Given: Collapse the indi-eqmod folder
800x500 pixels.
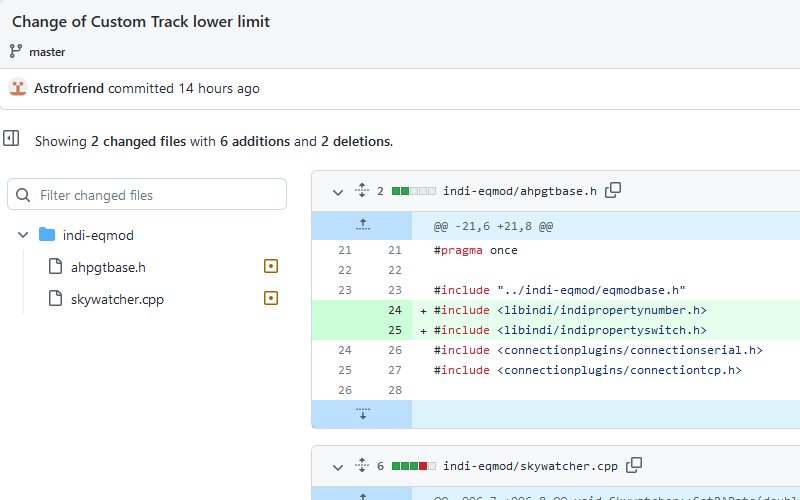Looking at the screenshot, I should pyautogui.click(x=23, y=235).
